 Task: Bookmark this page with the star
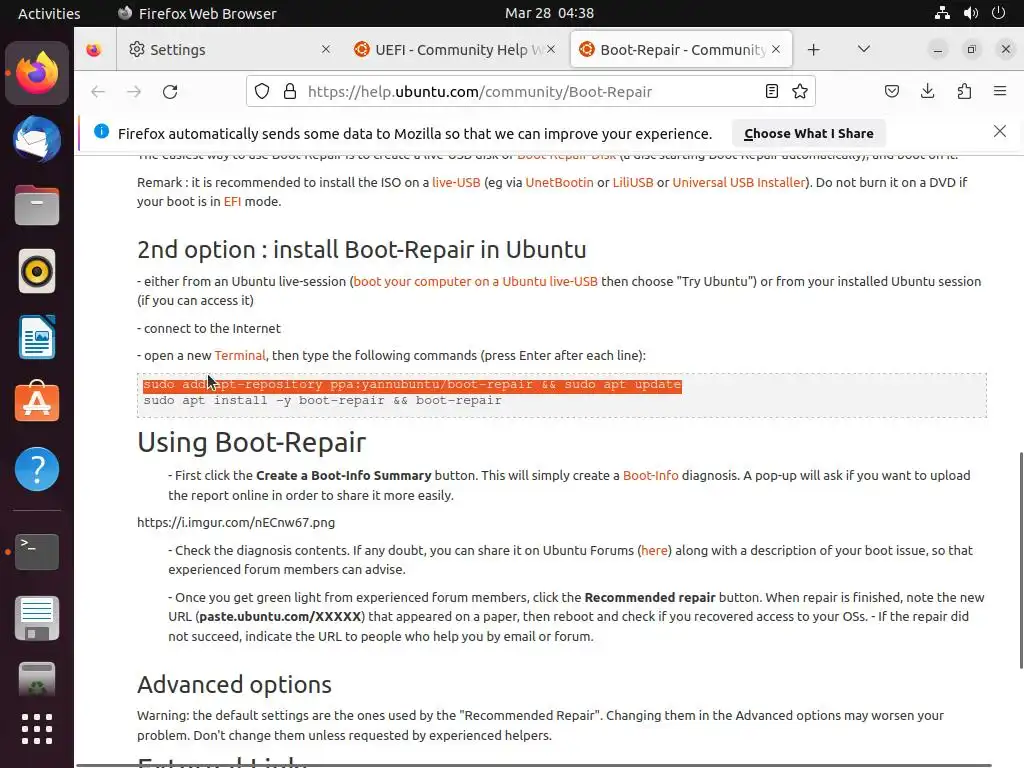click(800, 91)
